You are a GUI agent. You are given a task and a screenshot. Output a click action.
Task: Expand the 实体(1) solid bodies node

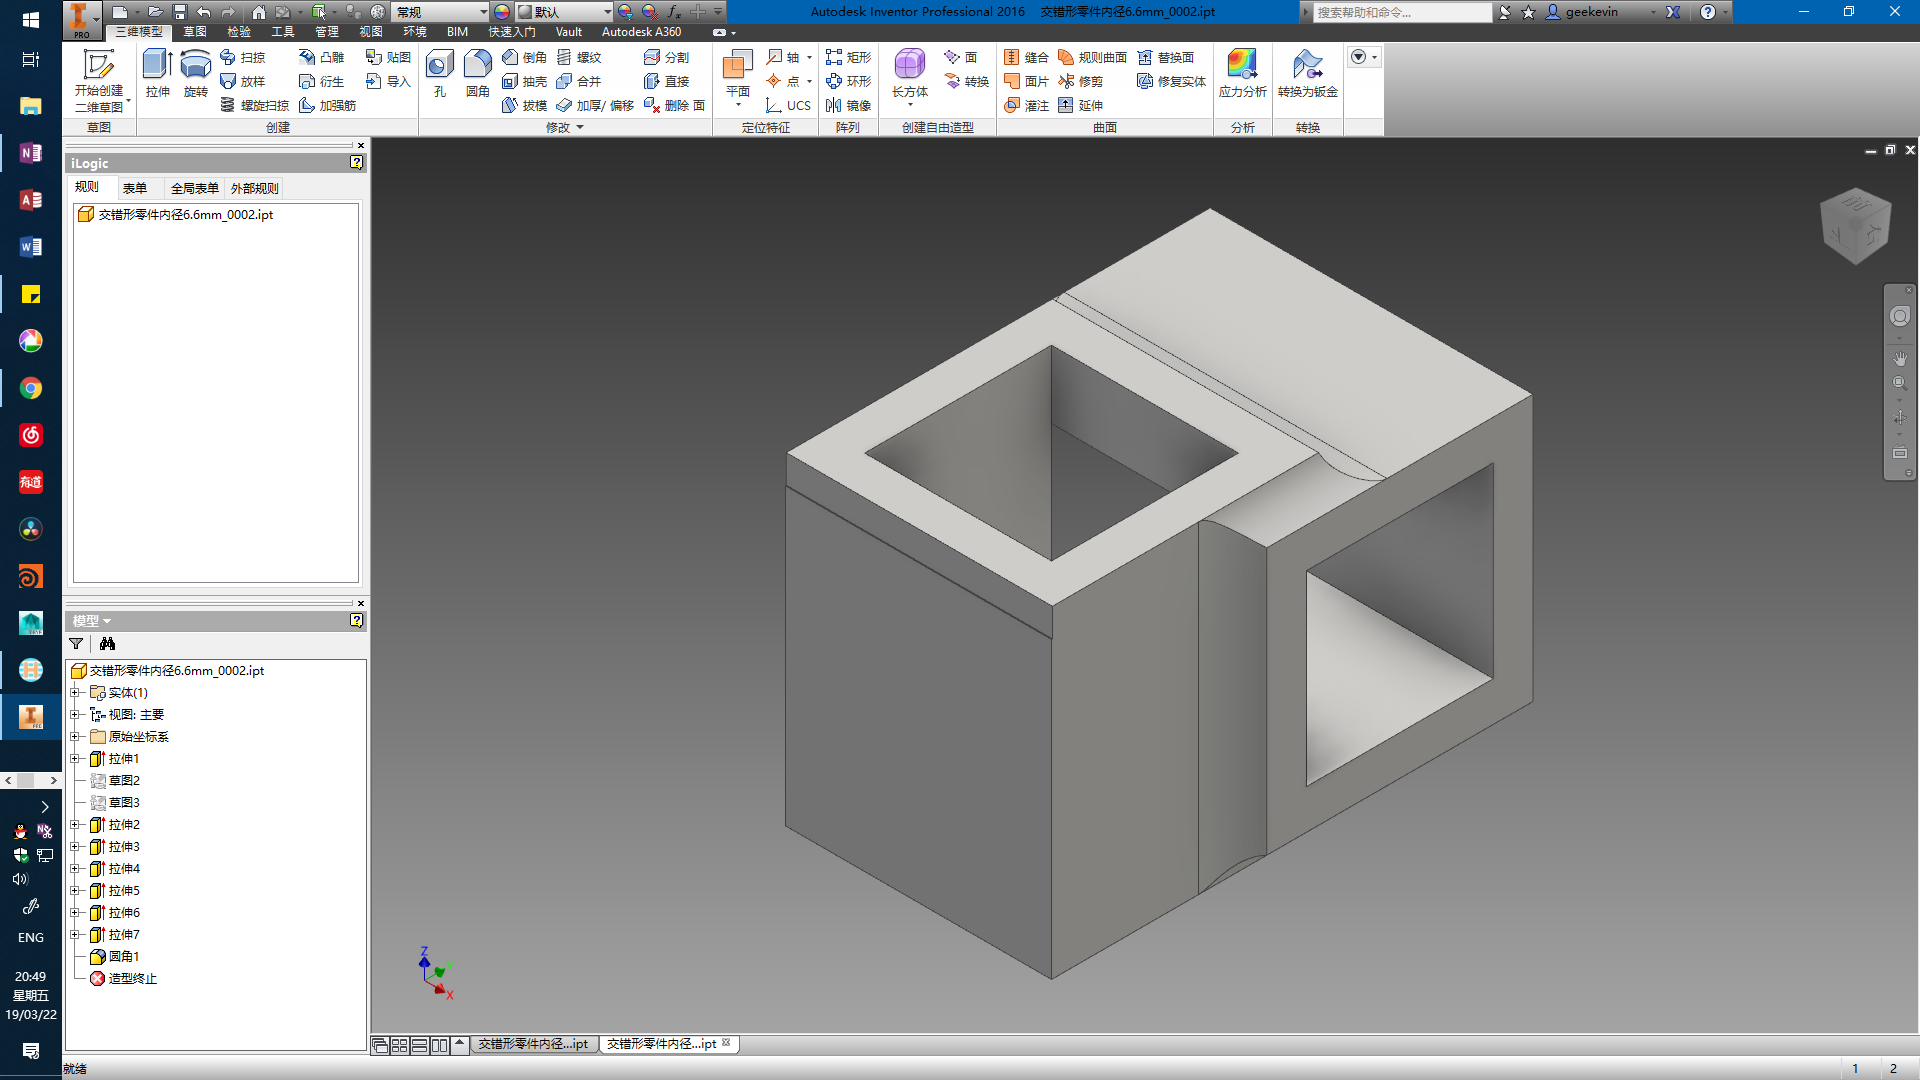[x=75, y=693]
